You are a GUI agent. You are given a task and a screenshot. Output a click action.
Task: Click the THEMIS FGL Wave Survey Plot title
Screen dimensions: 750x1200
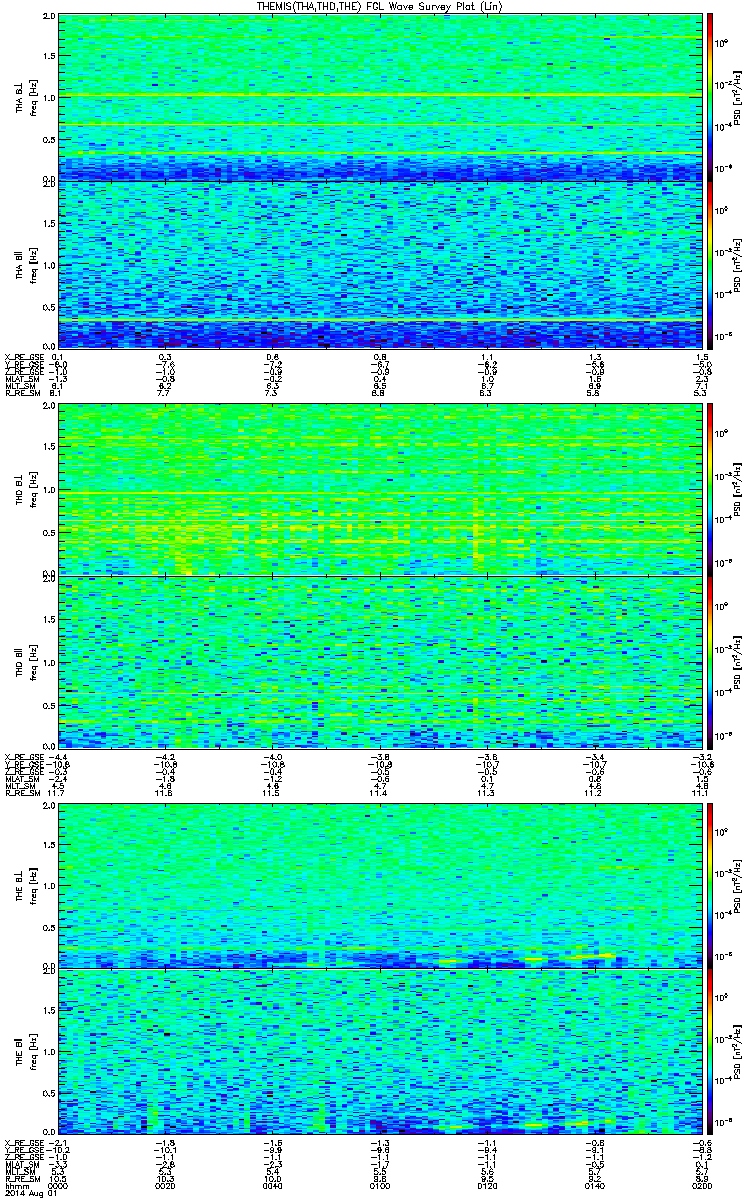coord(378,6)
